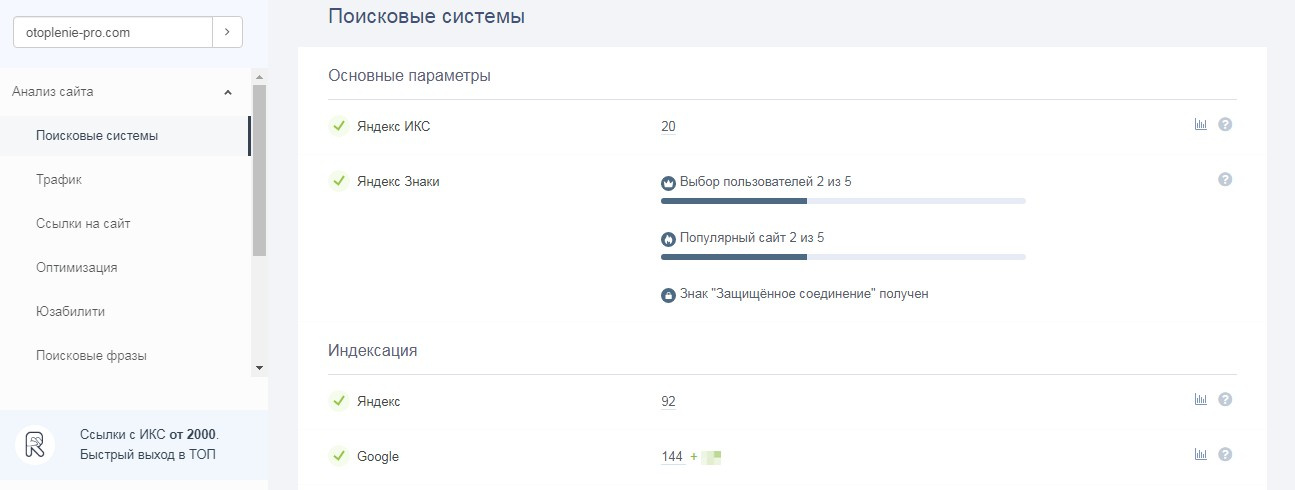Collapse the Анализ сайта section
This screenshot has height=490, width=1295.
click(x=228, y=92)
